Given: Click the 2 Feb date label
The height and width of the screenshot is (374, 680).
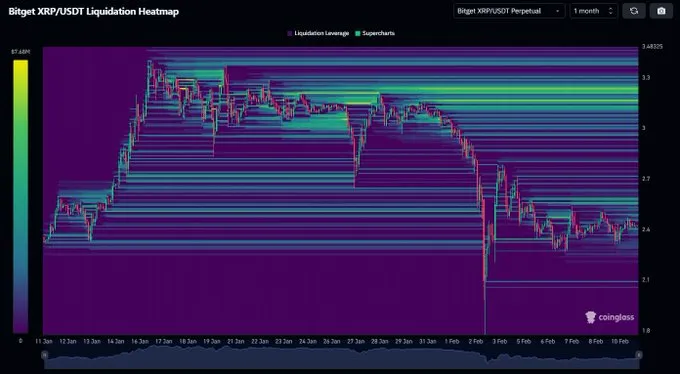Looking at the screenshot, I should [475, 341].
